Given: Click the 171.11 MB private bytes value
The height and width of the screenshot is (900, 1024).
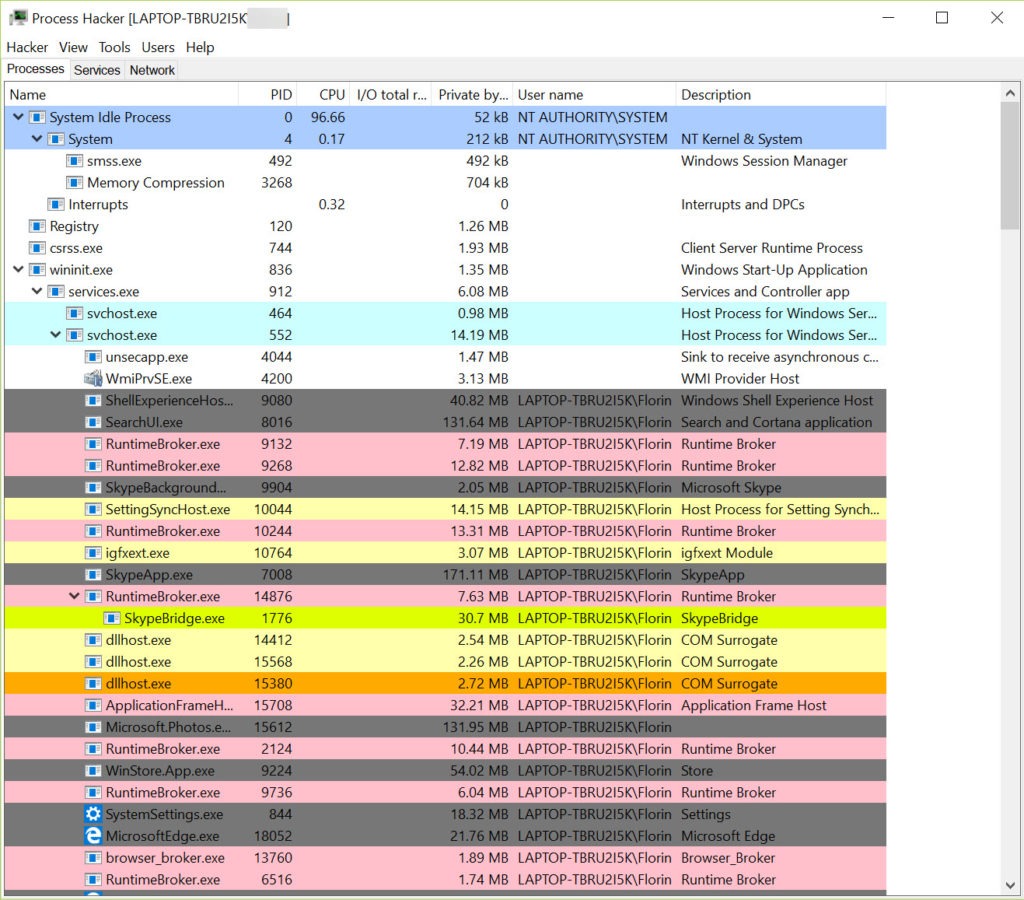Looking at the screenshot, I should 475,575.
